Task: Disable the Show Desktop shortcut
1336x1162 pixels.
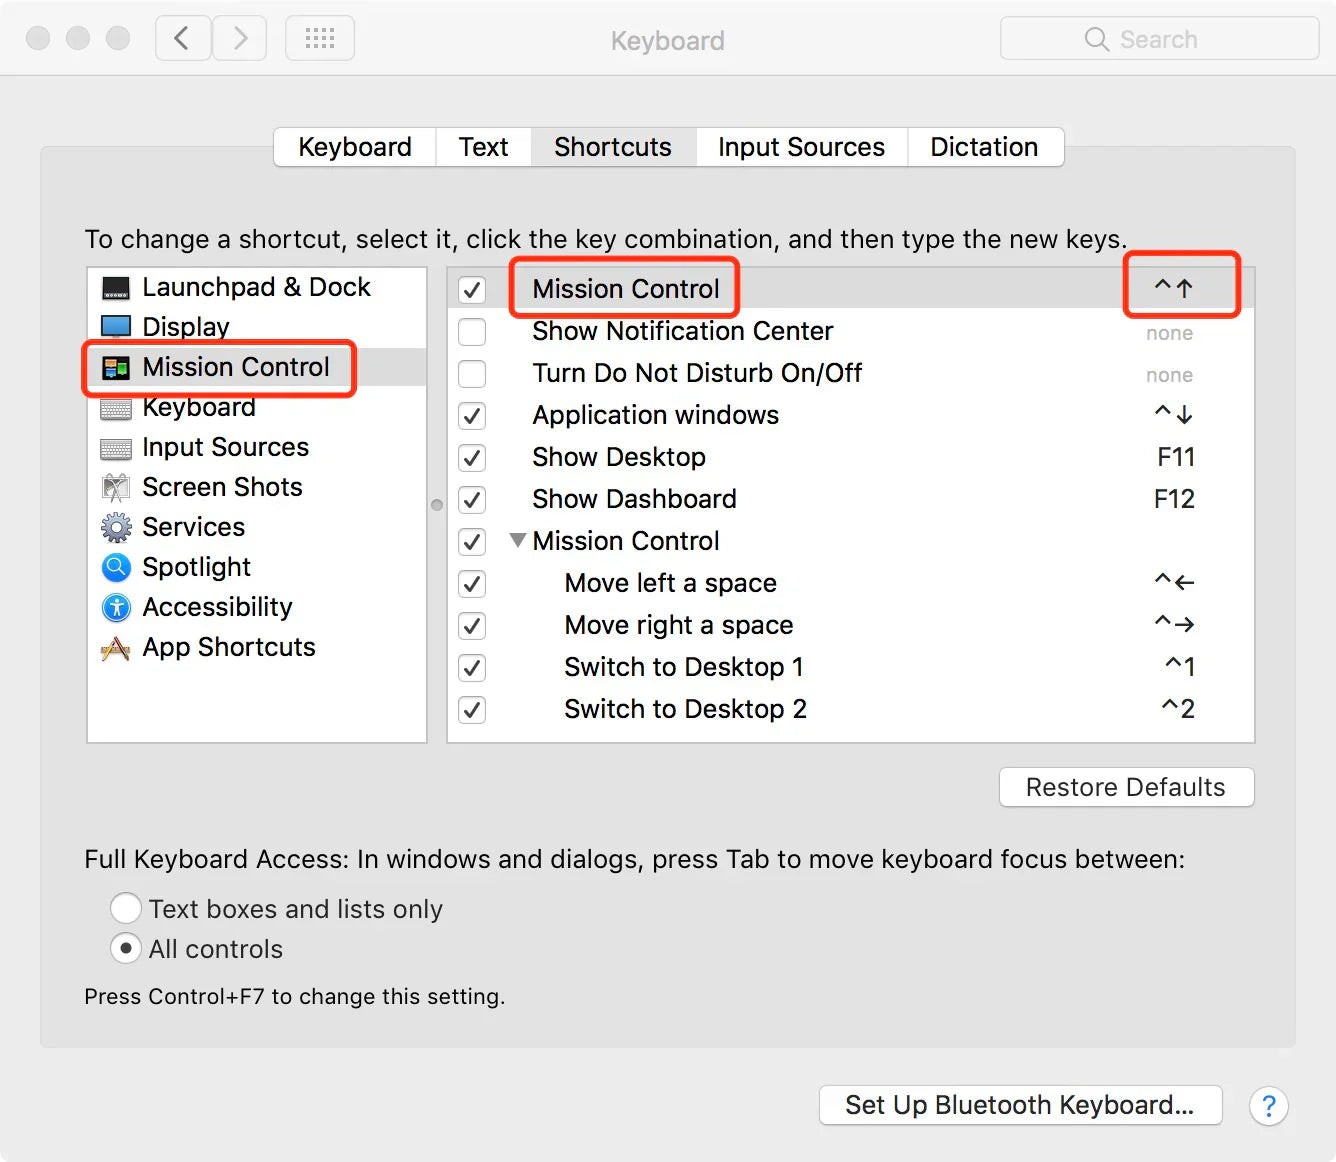Action: pyautogui.click(x=472, y=458)
